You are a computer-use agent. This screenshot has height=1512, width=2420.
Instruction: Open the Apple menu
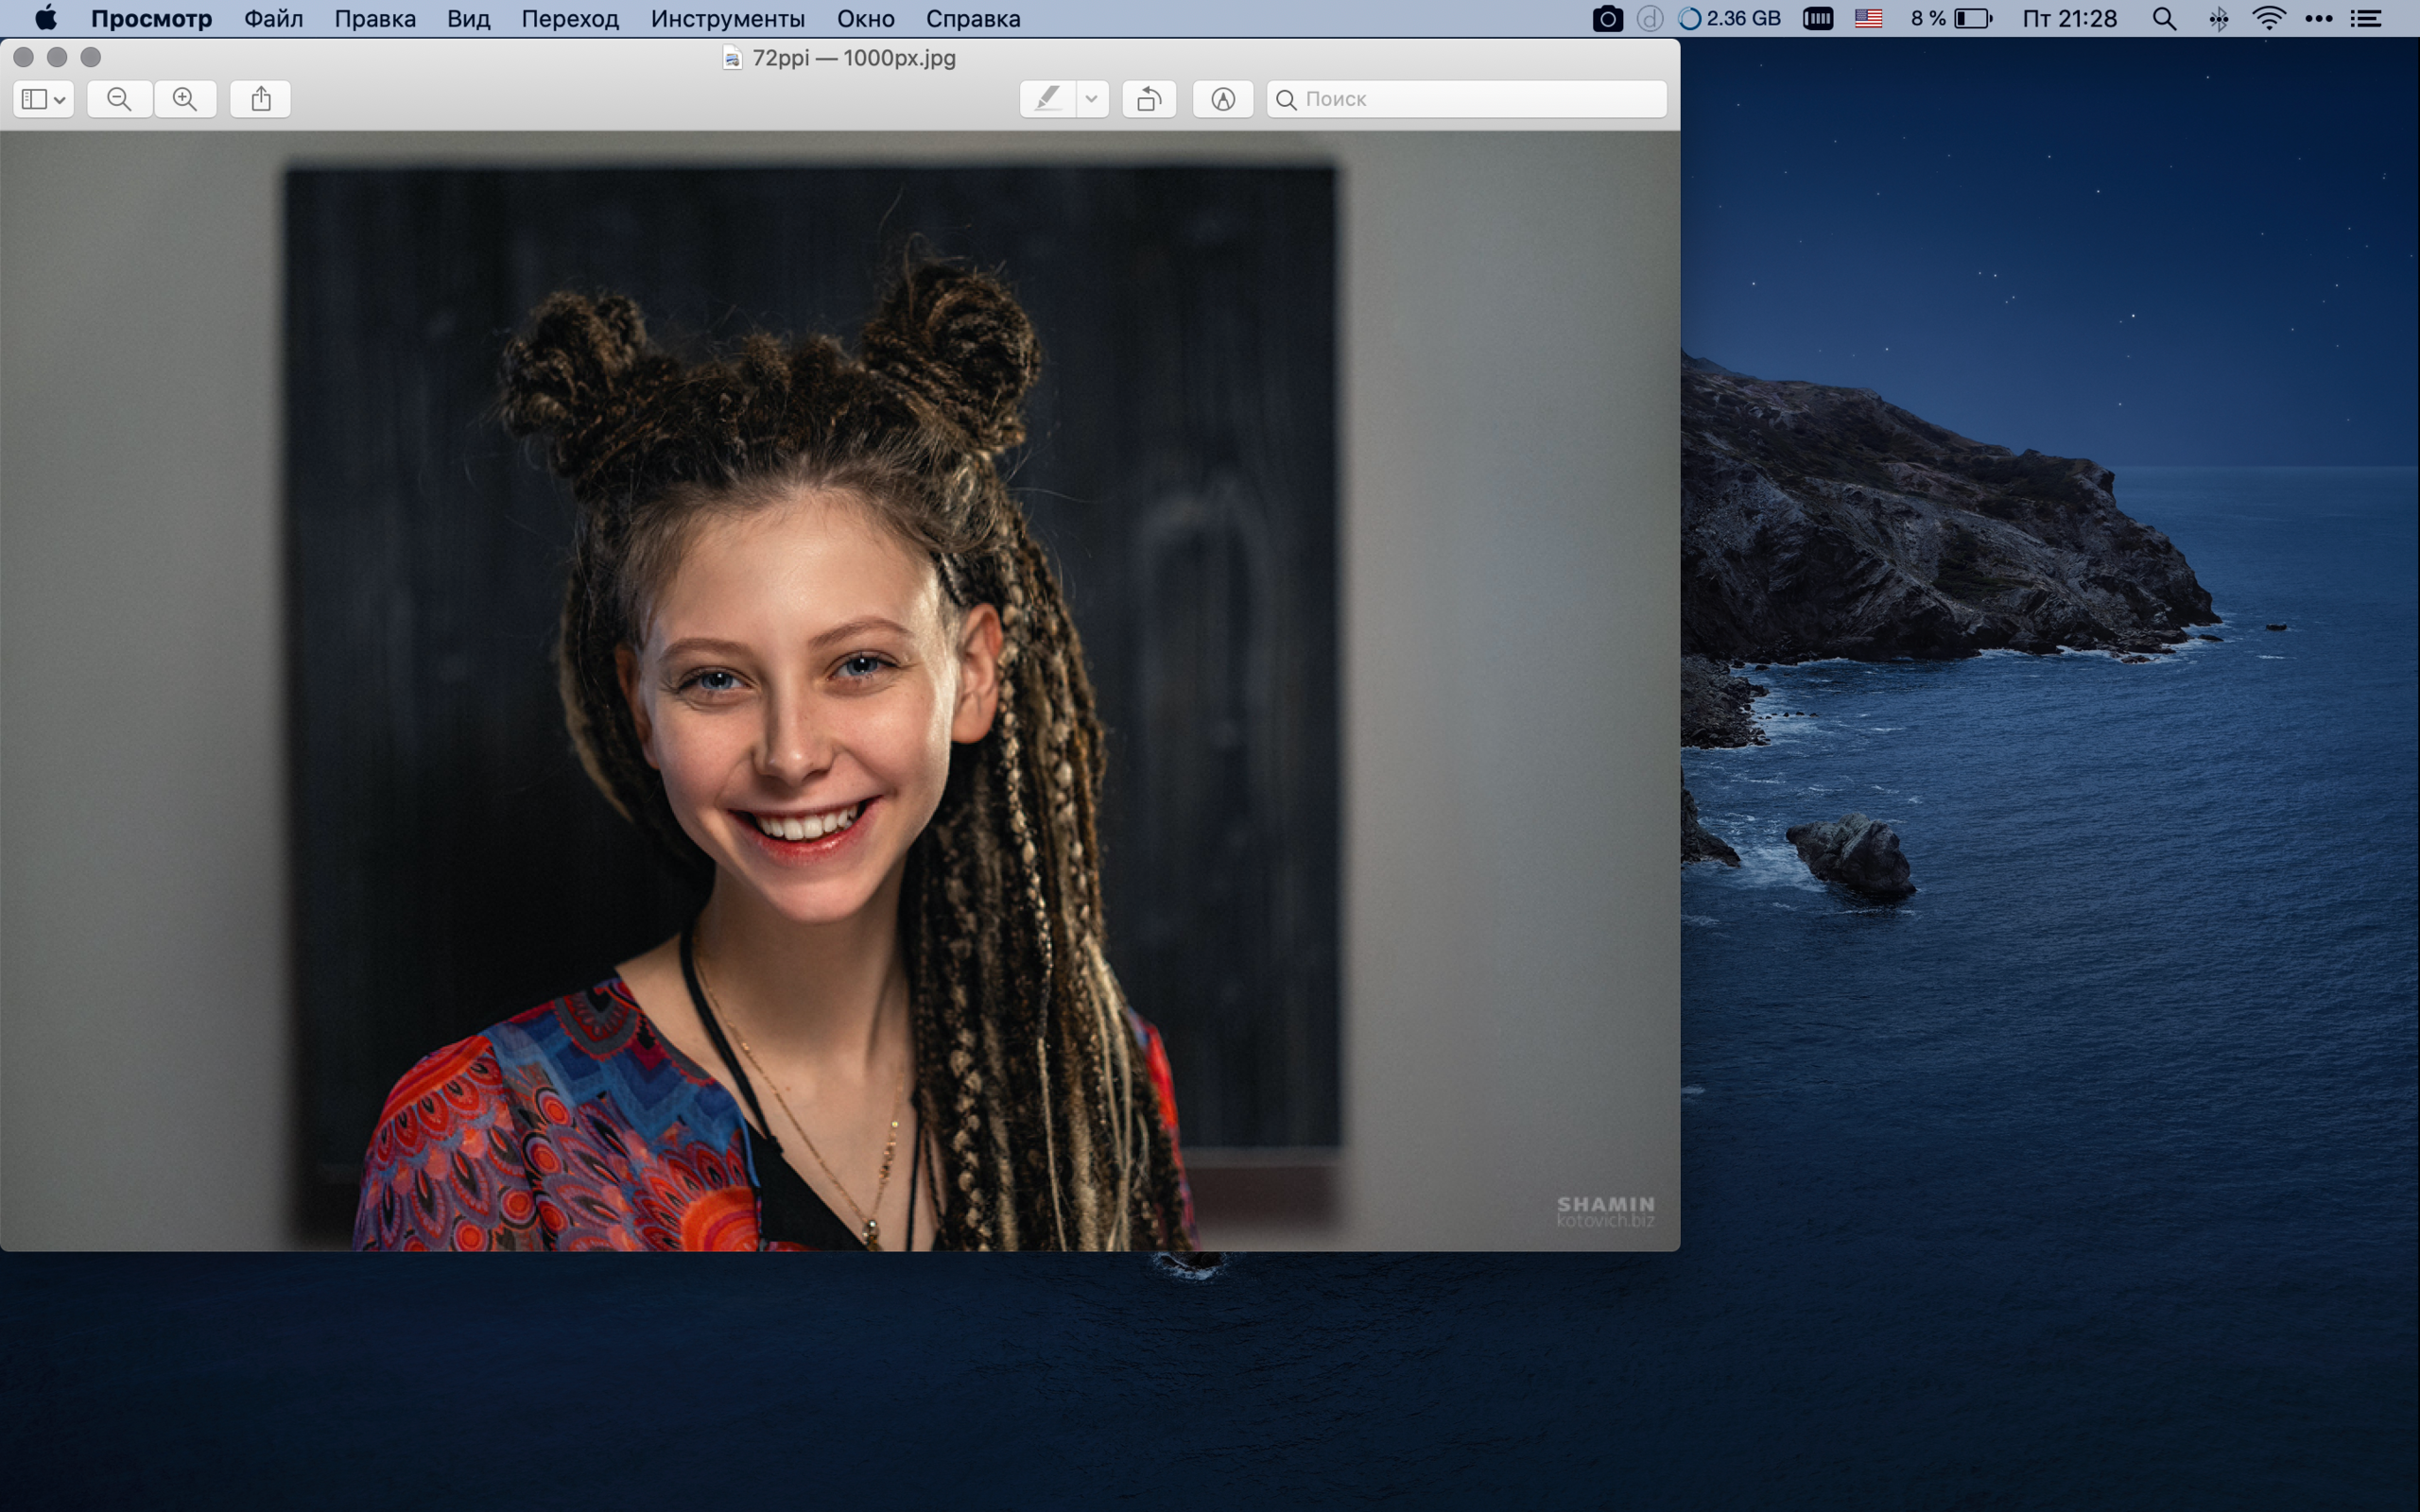tap(46, 19)
